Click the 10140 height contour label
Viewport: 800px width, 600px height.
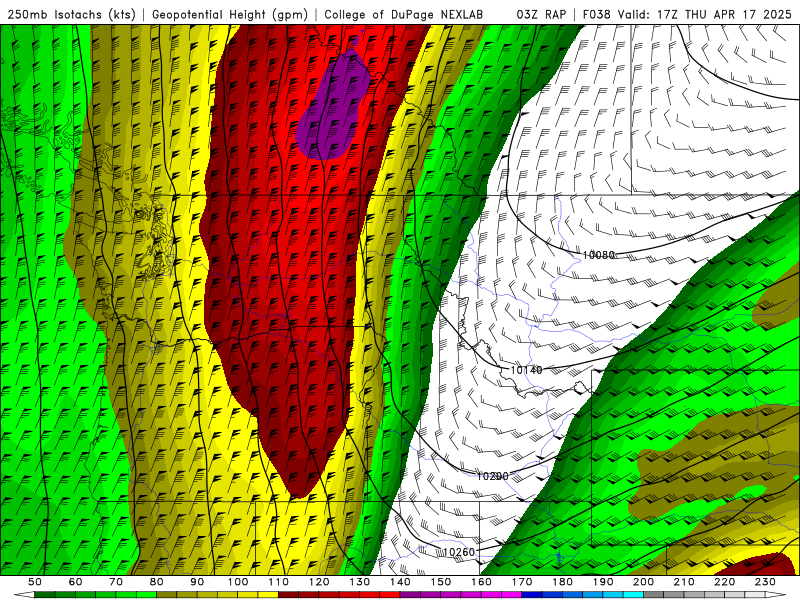point(526,369)
